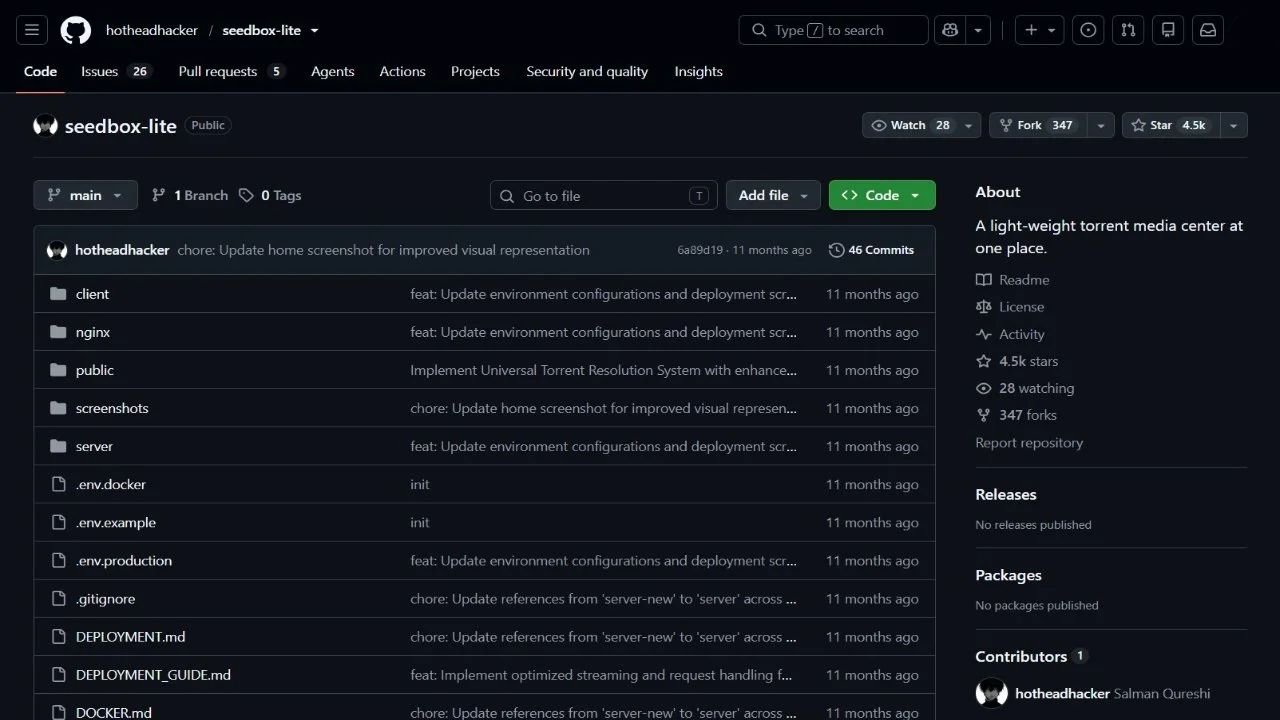
Task: Open the issues icon in header
Action: pyautogui.click(x=1088, y=30)
